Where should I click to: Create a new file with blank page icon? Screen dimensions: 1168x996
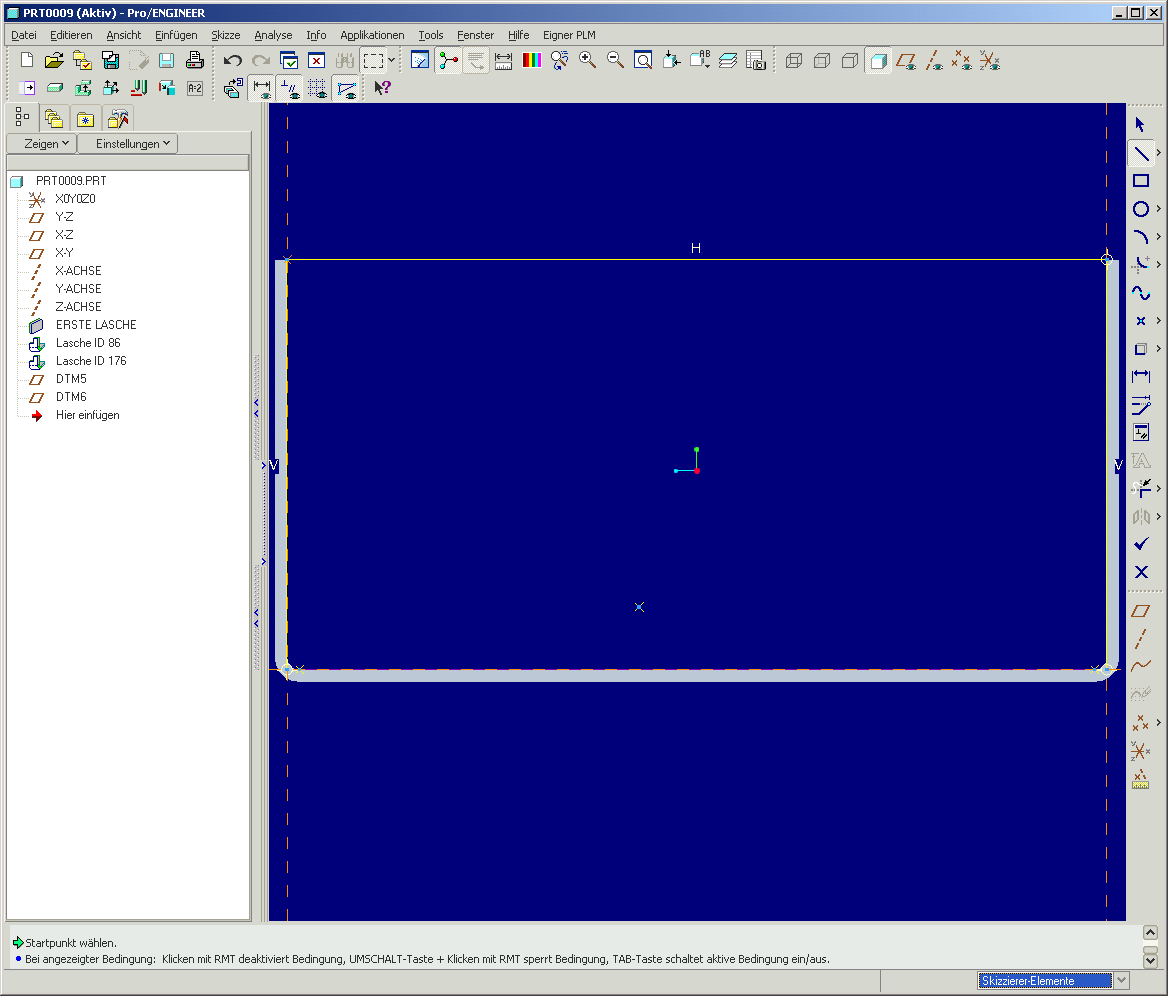pos(26,61)
